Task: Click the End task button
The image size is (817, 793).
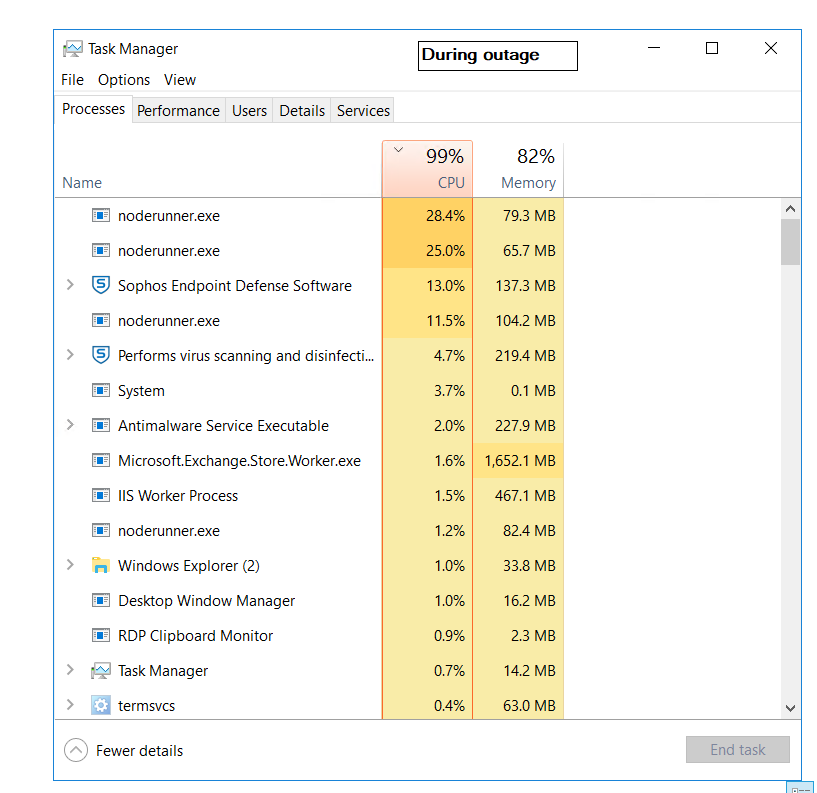Action: point(738,749)
